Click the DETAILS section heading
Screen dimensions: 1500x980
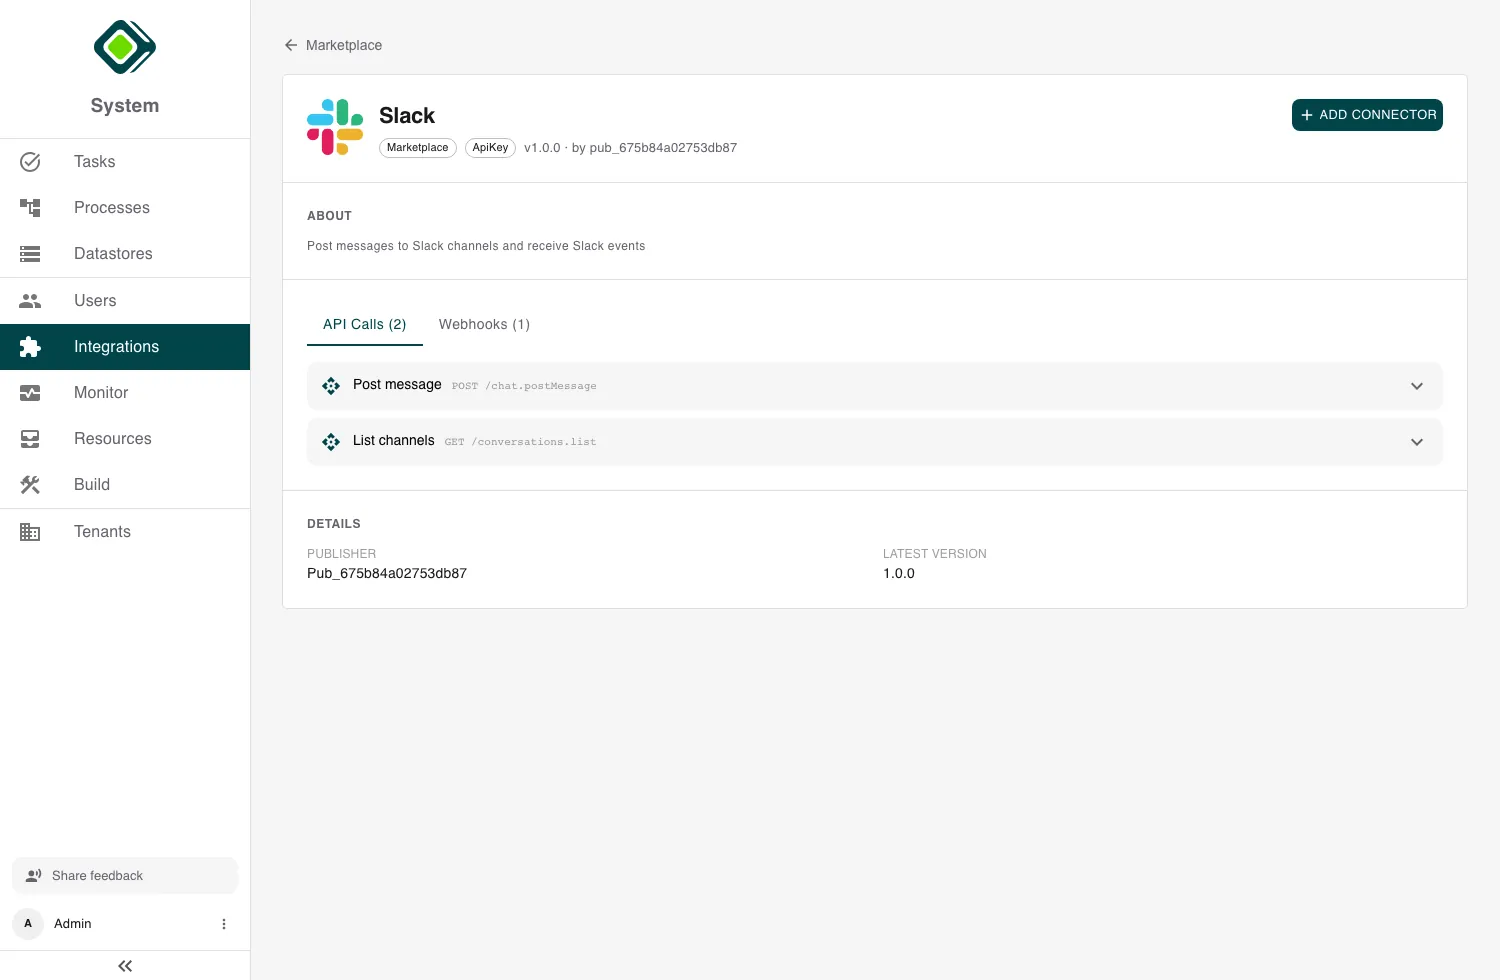(334, 524)
